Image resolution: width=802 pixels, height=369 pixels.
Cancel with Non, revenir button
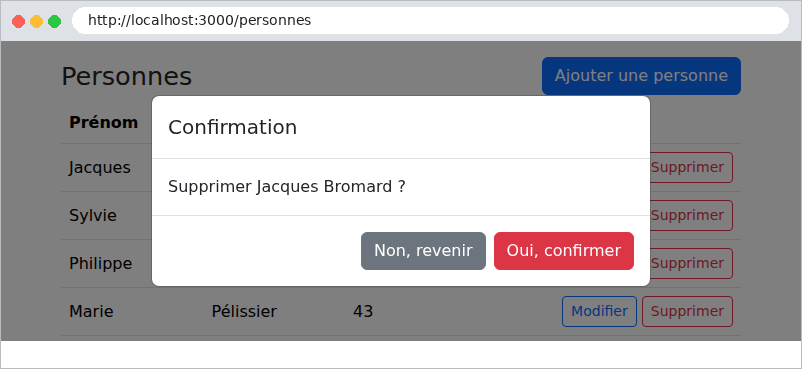pos(424,251)
